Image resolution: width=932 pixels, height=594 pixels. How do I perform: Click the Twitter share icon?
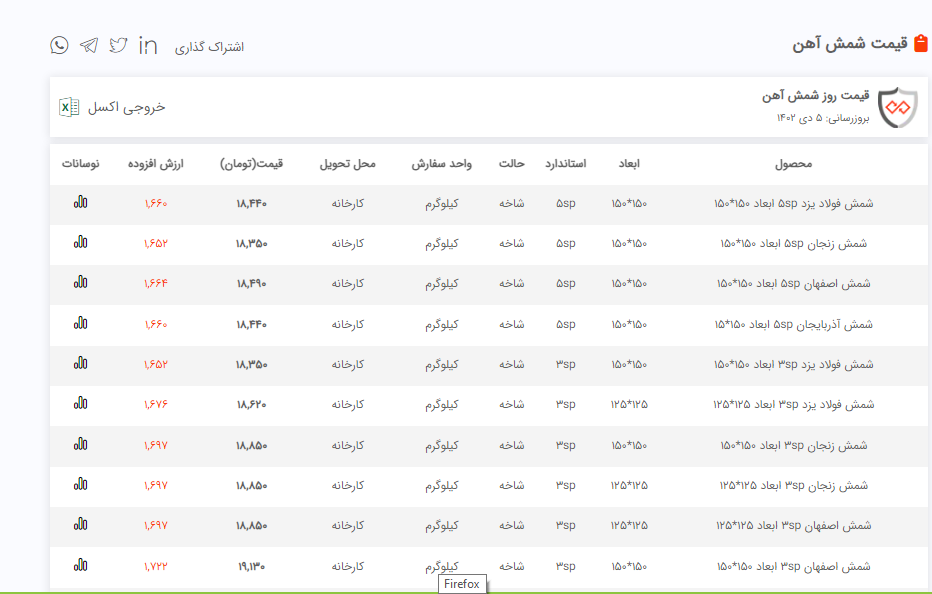[118, 45]
